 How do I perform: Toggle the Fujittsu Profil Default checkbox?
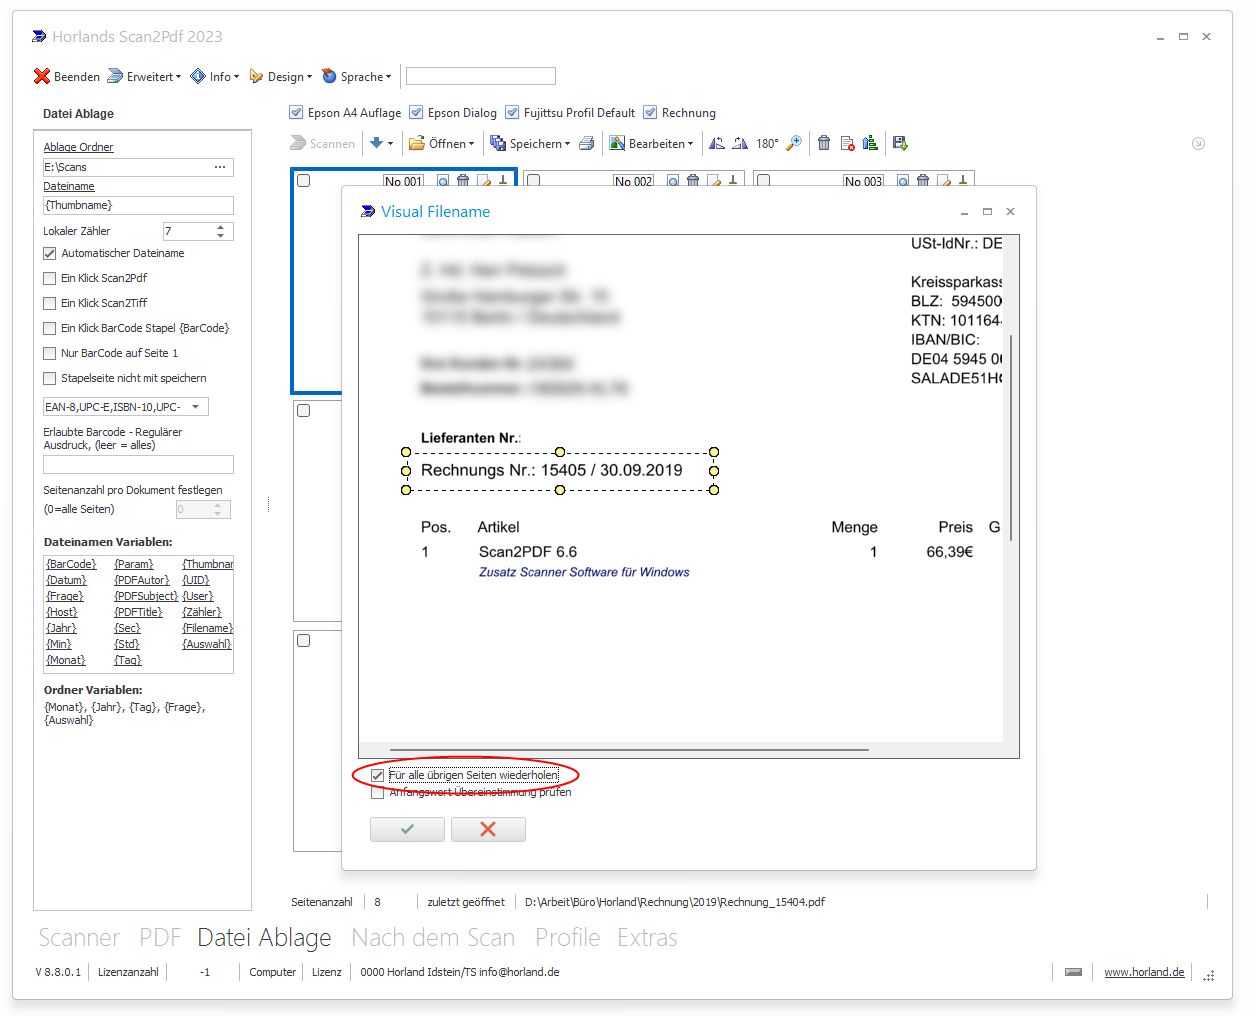[x=512, y=112]
